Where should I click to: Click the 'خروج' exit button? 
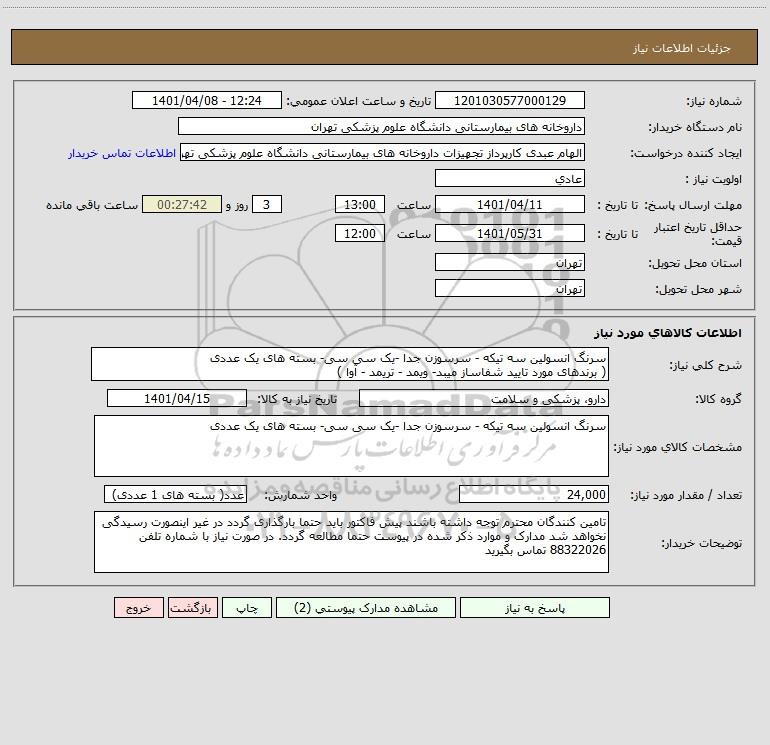pos(138,608)
